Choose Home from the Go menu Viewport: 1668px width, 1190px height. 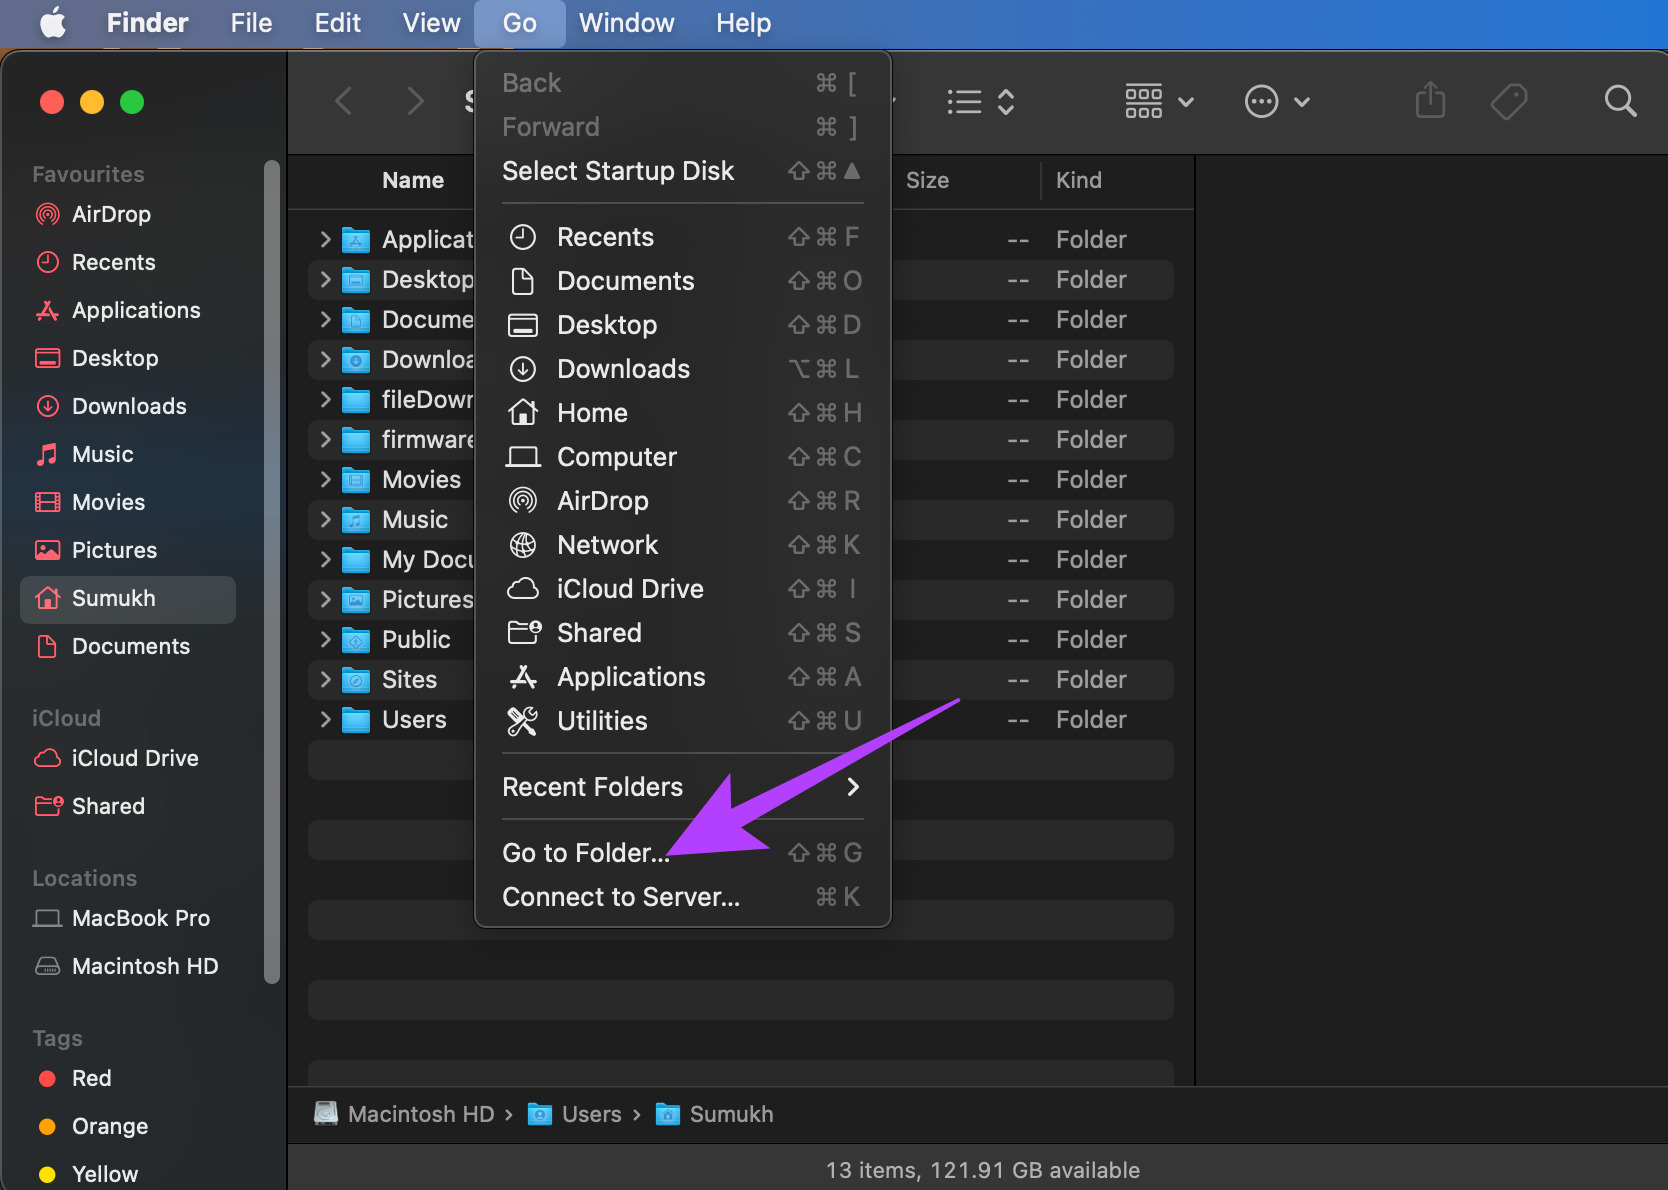[x=682, y=413]
